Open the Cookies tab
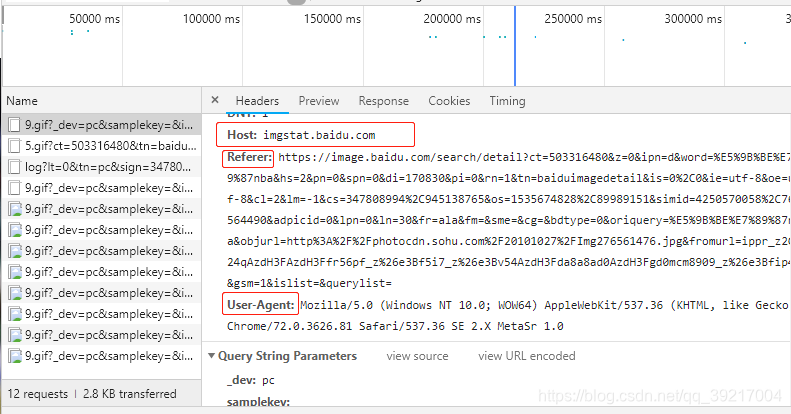 [449, 101]
